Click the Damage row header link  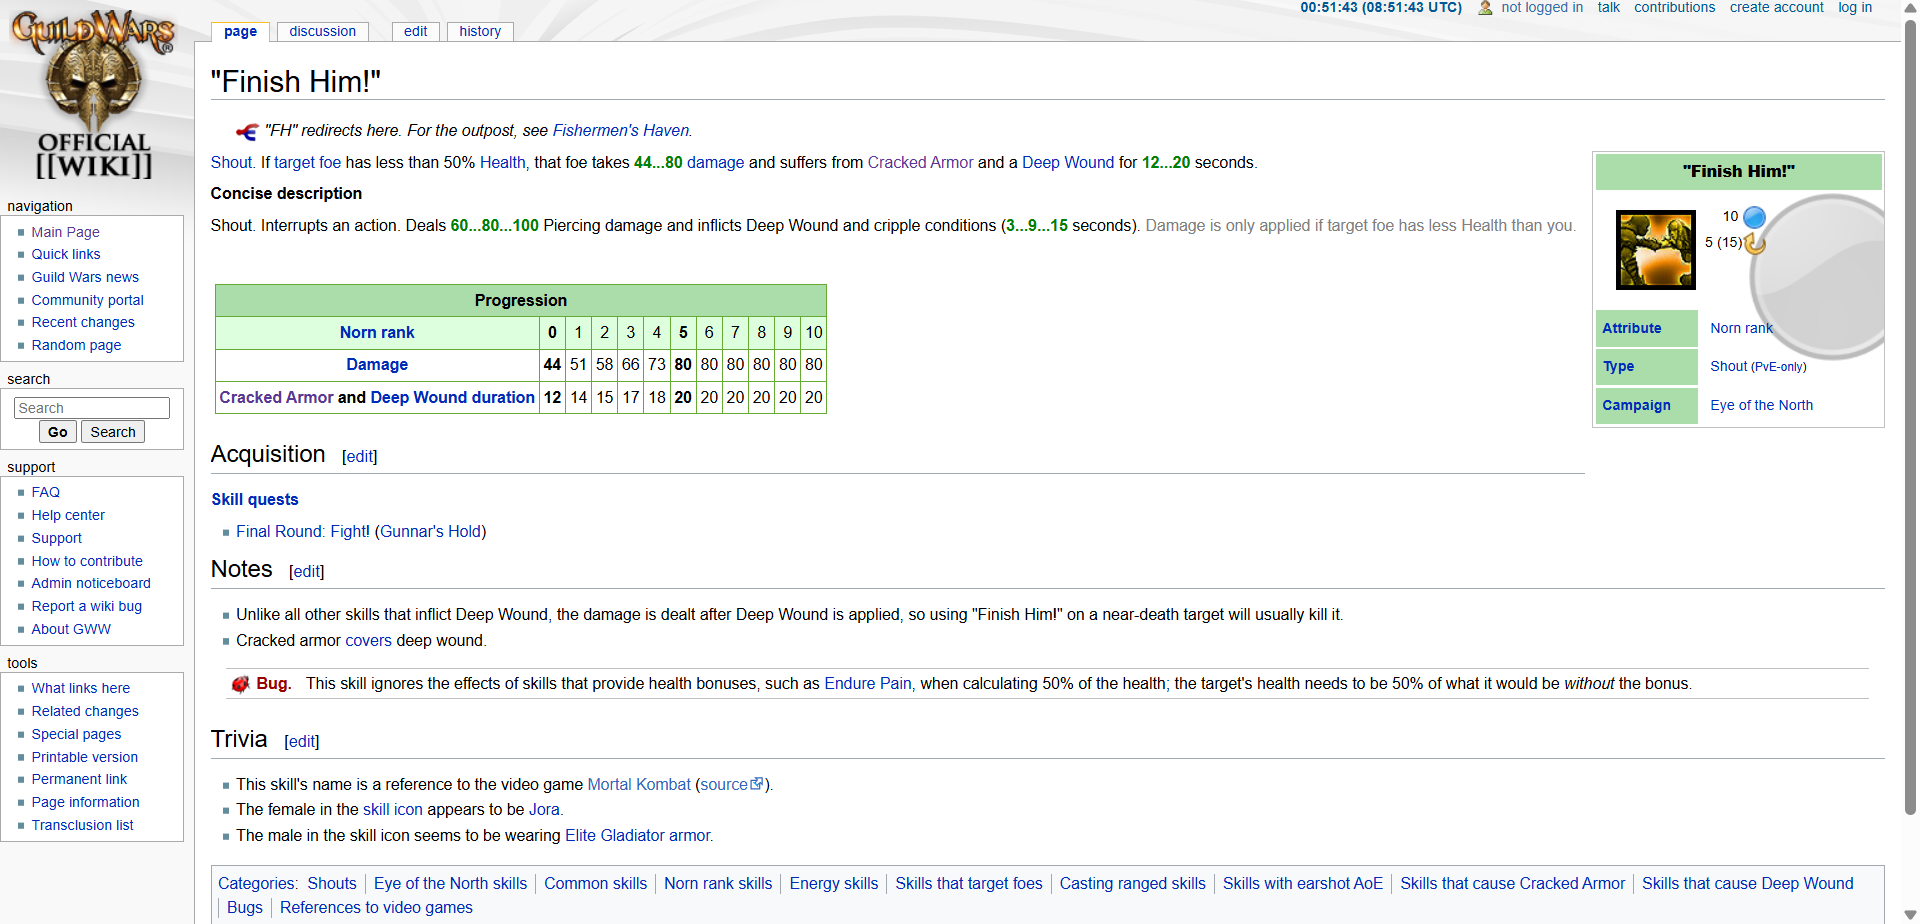click(x=376, y=365)
